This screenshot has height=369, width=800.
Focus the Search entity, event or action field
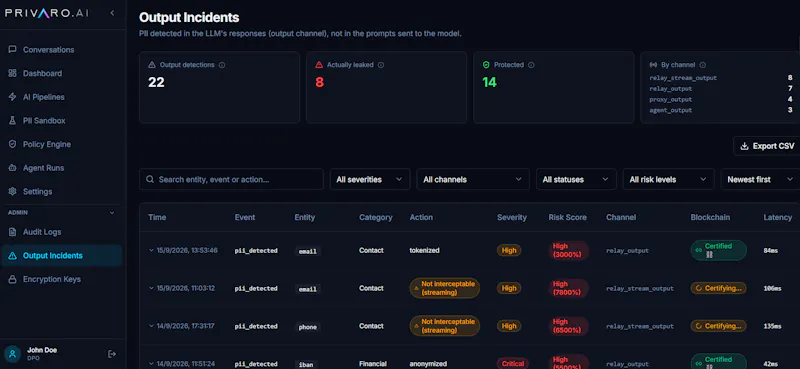231,180
